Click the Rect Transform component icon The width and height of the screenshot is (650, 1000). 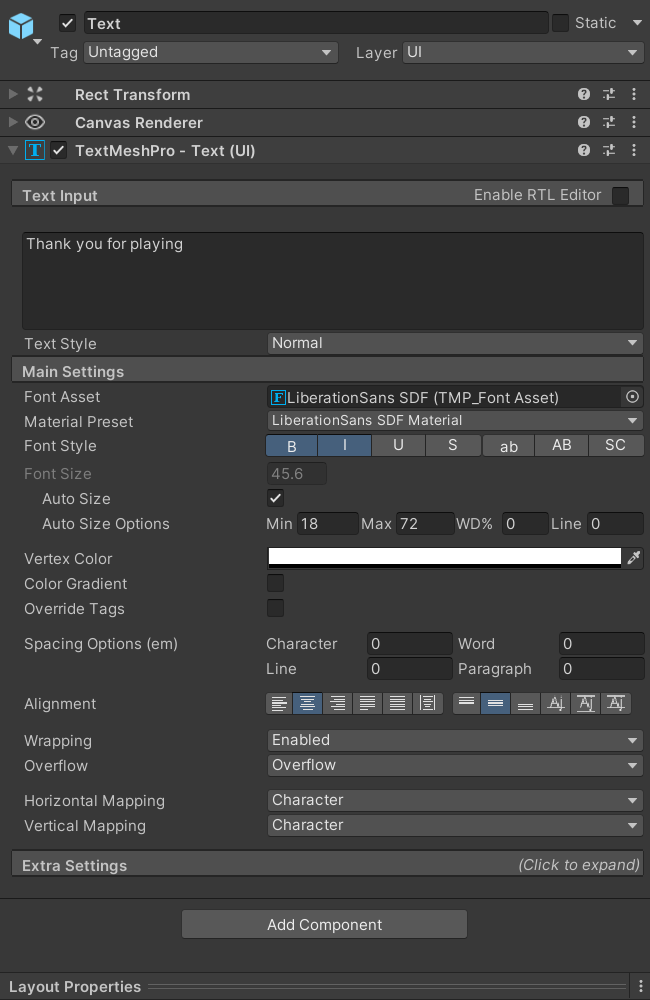point(35,94)
